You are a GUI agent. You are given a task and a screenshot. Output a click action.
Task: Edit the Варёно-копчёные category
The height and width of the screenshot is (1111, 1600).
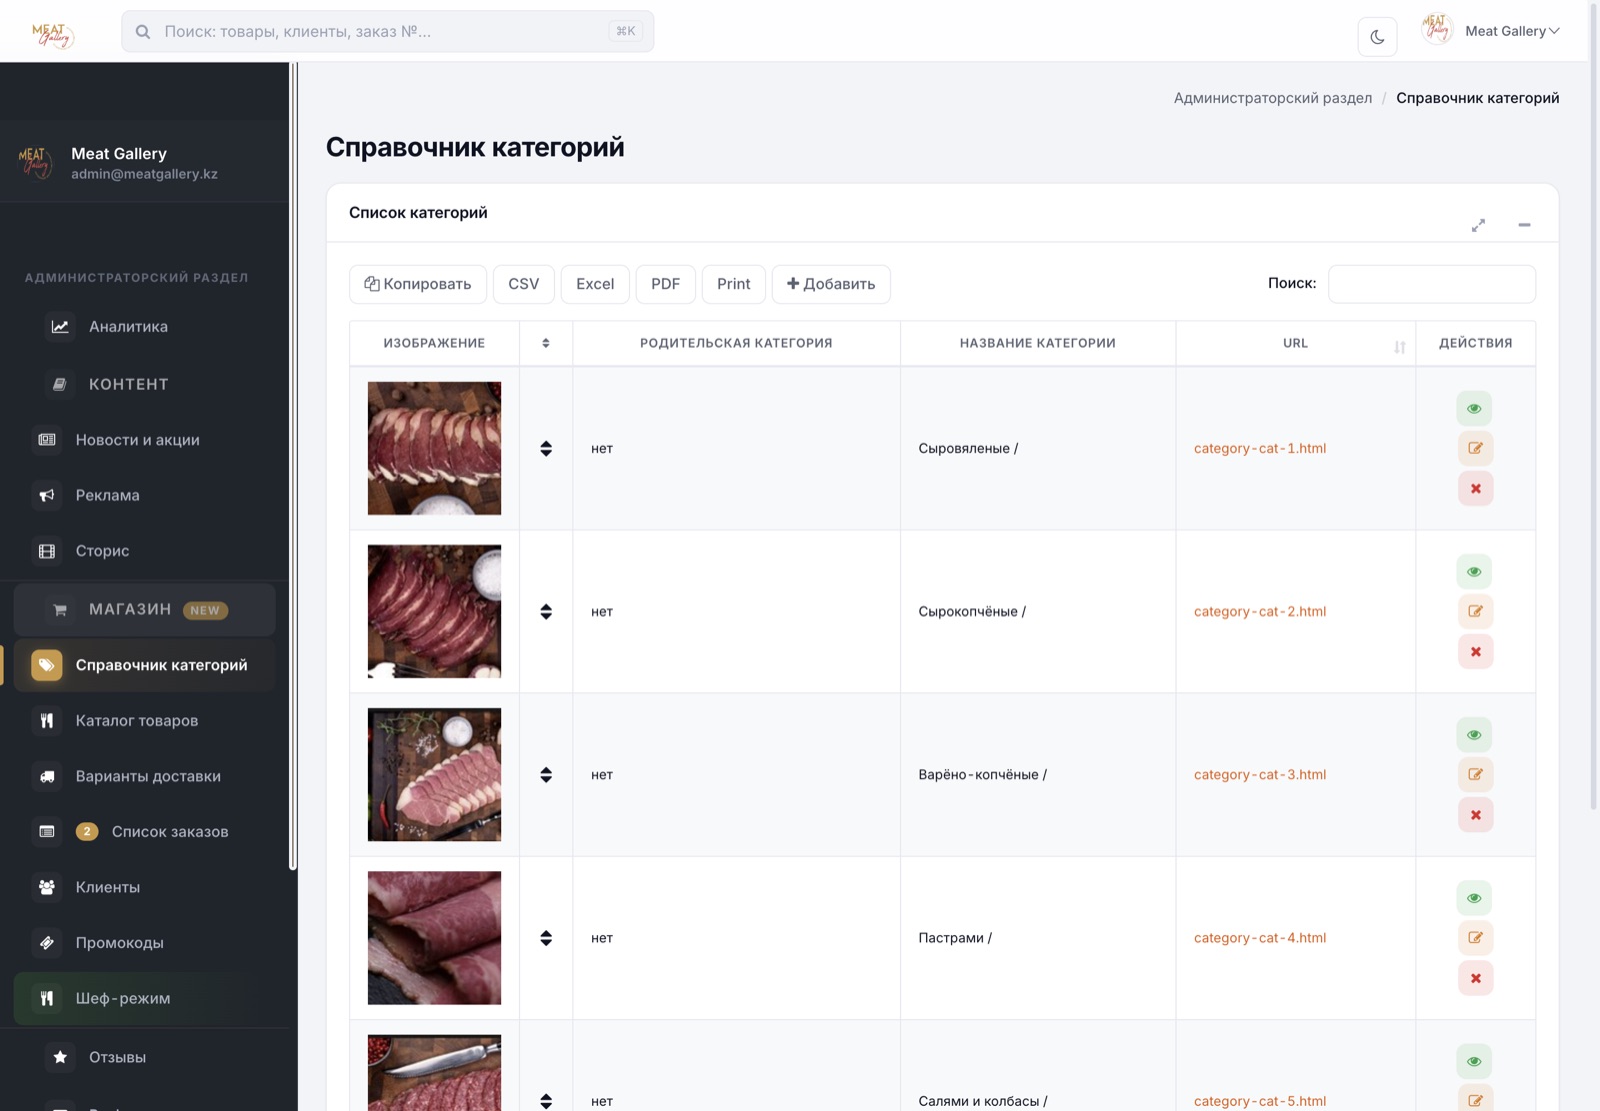(1475, 775)
